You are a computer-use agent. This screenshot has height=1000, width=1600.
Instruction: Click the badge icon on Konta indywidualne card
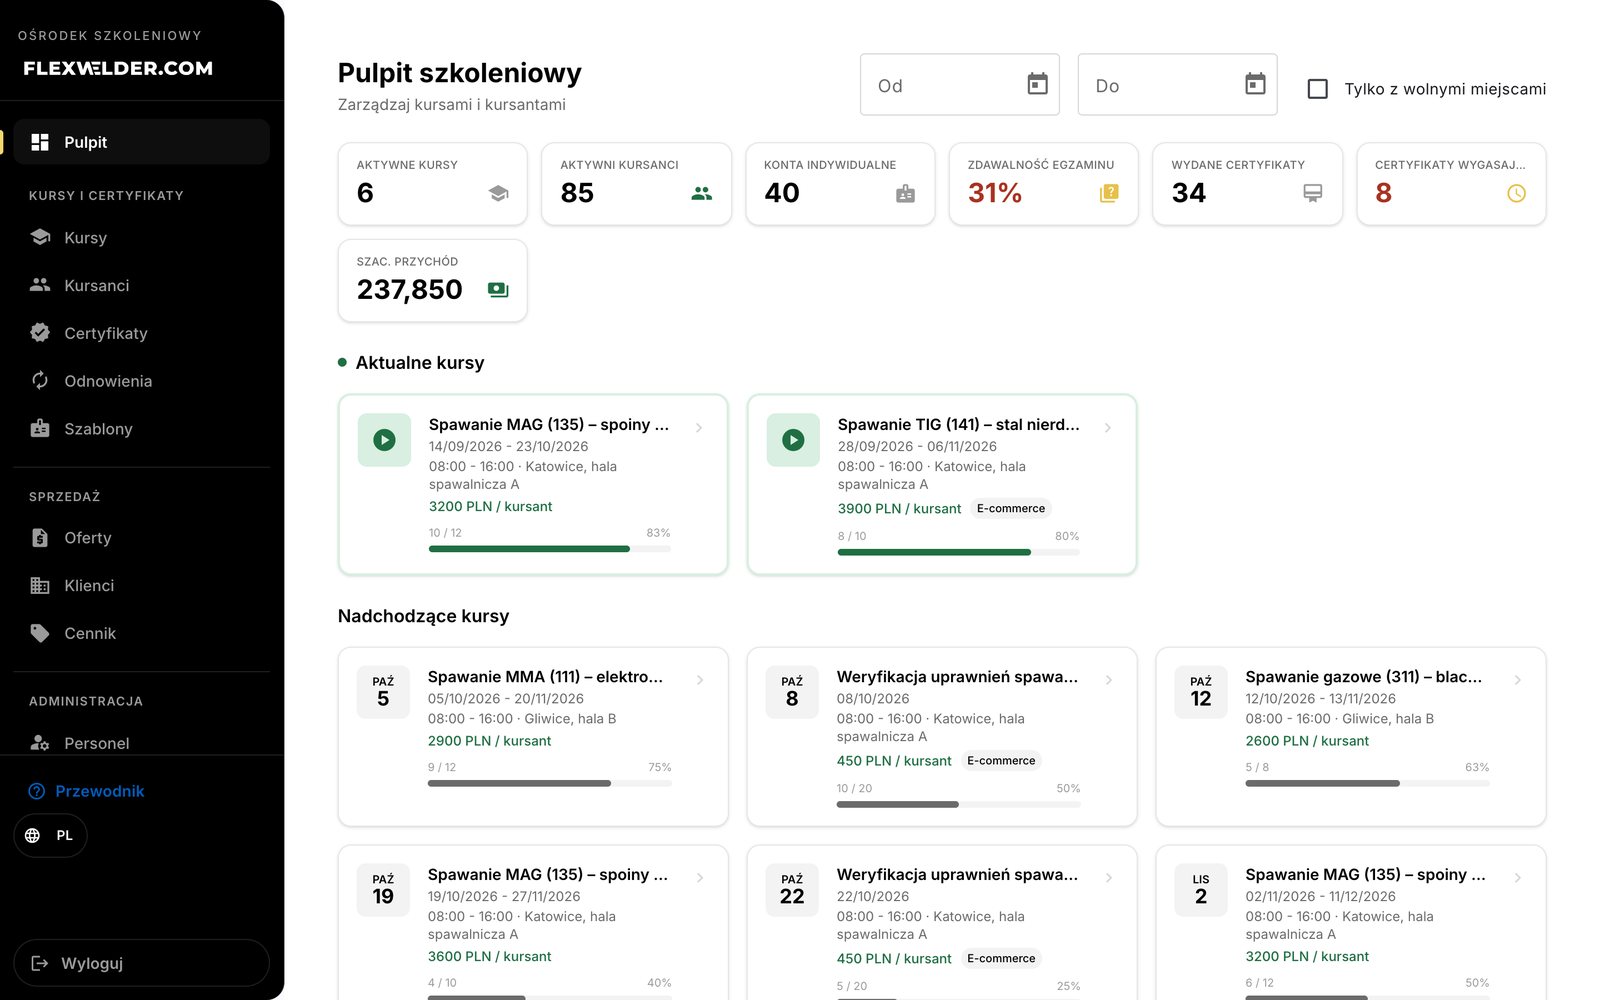click(905, 193)
